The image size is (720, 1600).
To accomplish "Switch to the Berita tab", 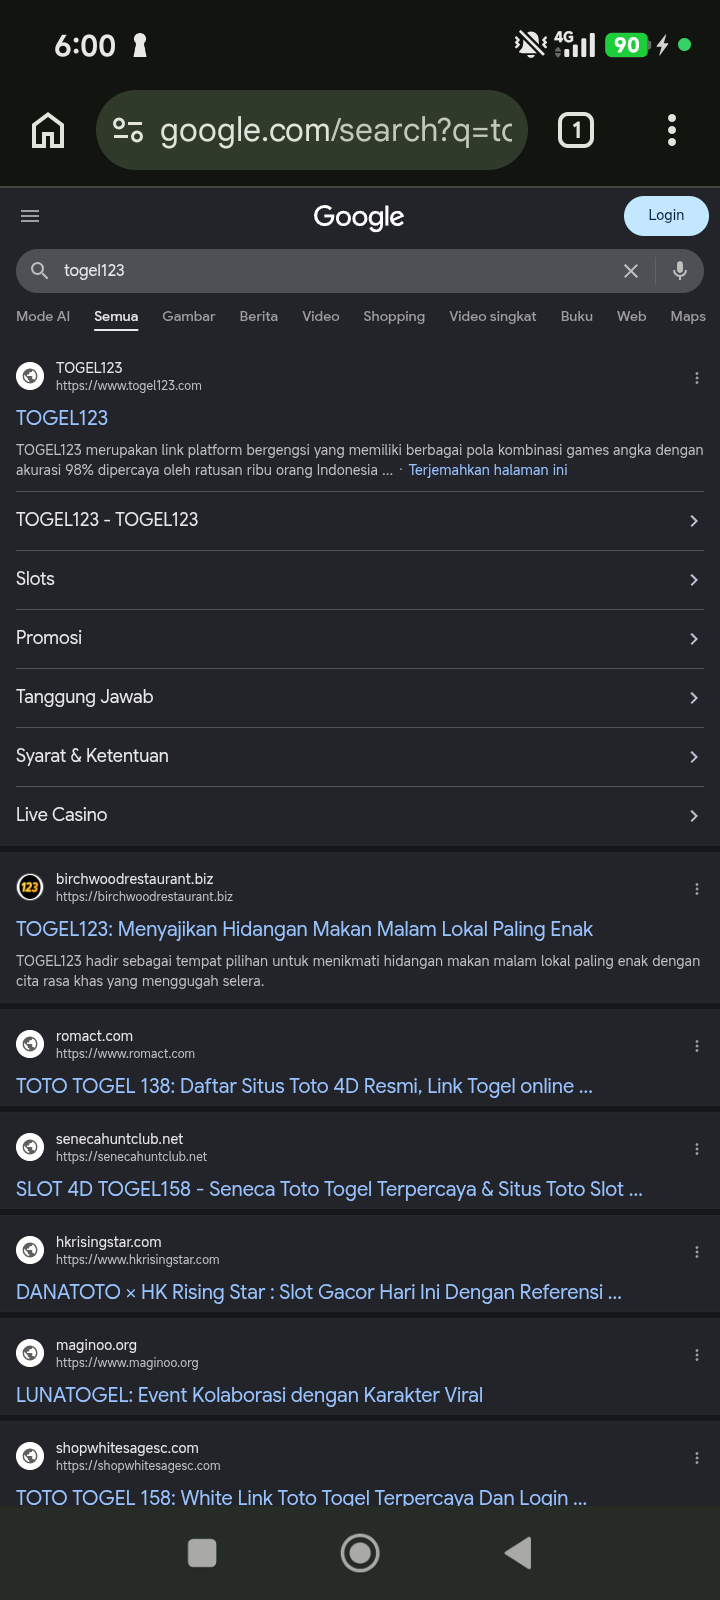I will 259,316.
